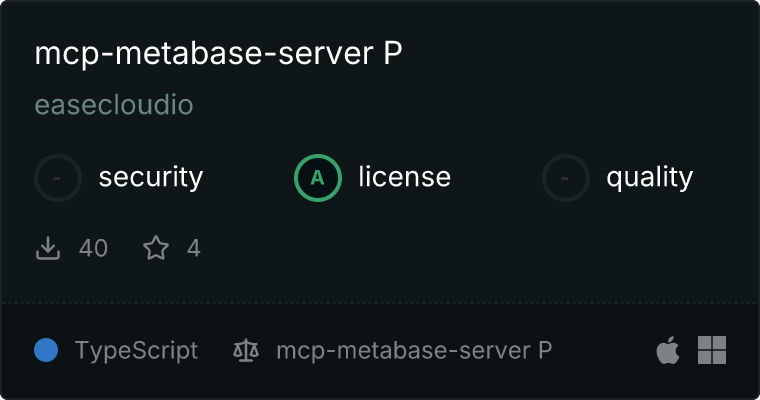Click the dashed divider line area
760x400 pixels.
coord(380,303)
